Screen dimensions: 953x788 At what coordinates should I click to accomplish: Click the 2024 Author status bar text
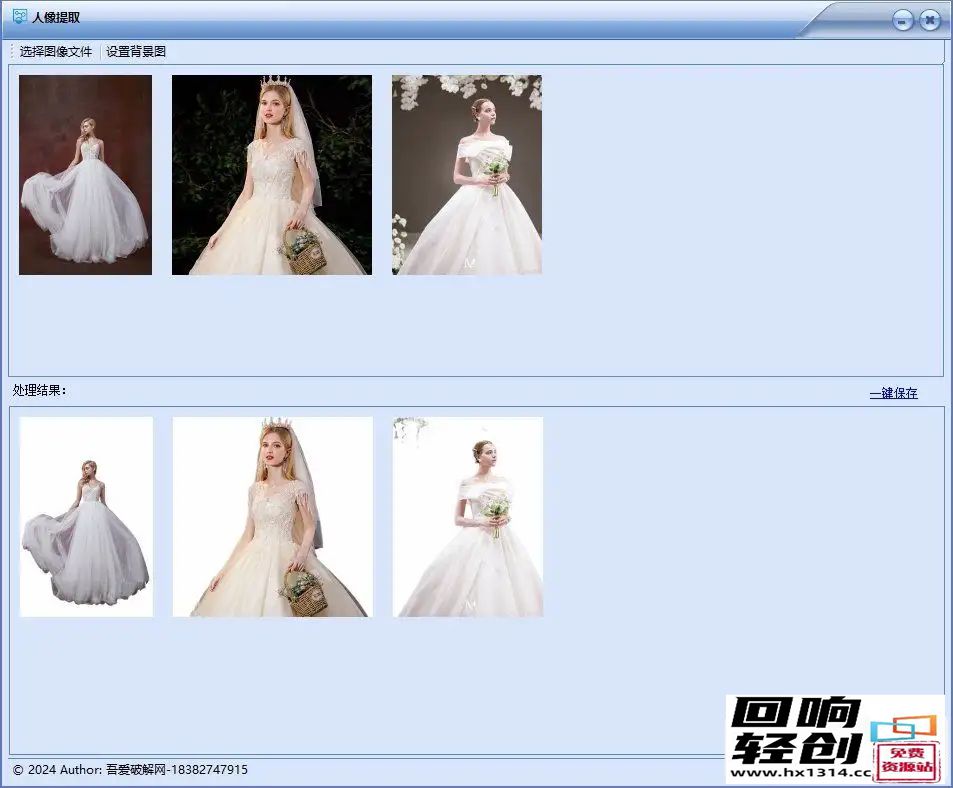click(x=130, y=770)
